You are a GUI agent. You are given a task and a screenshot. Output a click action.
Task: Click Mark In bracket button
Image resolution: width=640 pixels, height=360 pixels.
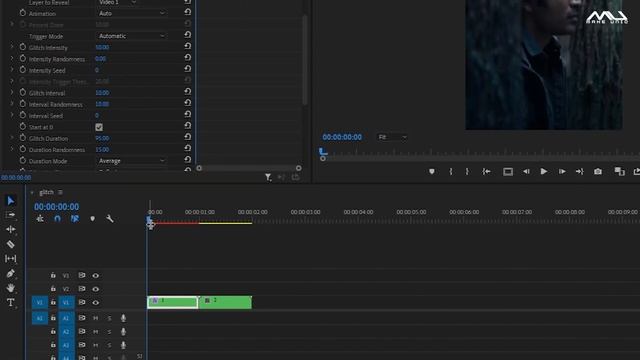click(451, 172)
